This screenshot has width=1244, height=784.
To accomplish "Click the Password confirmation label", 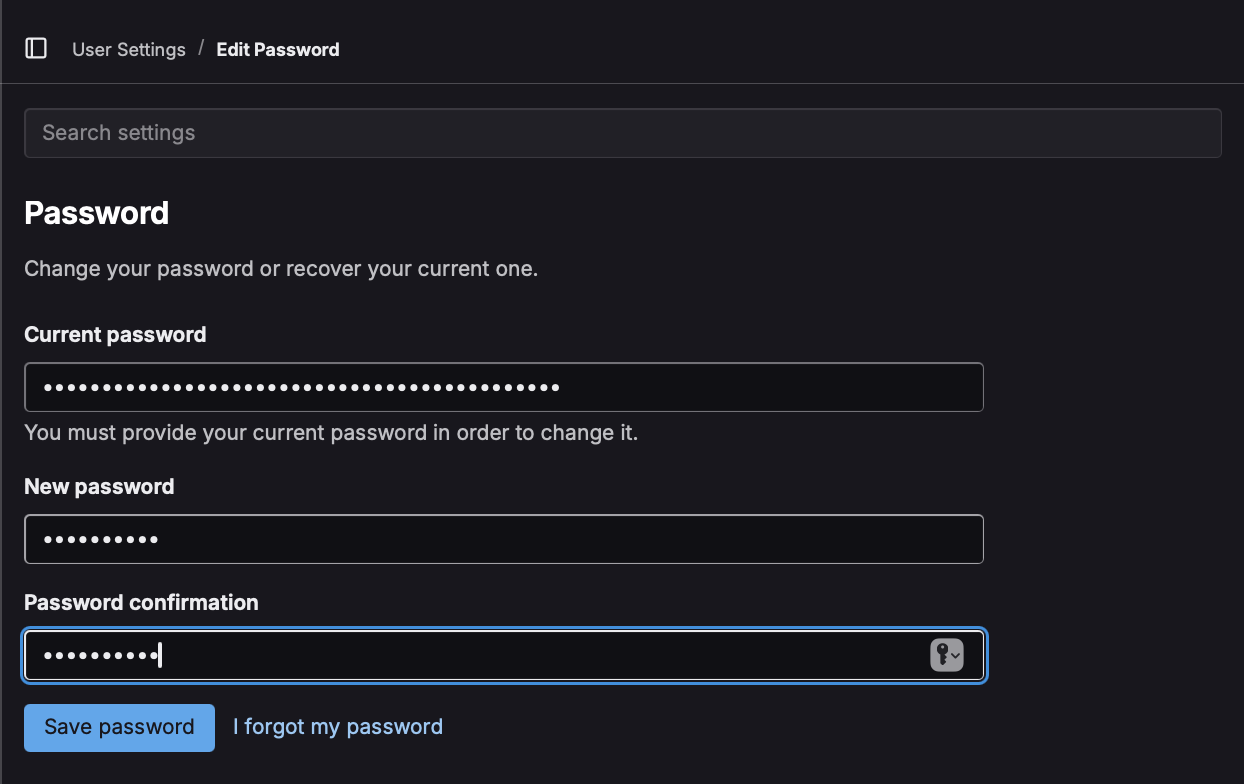I will click(x=141, y=603).
